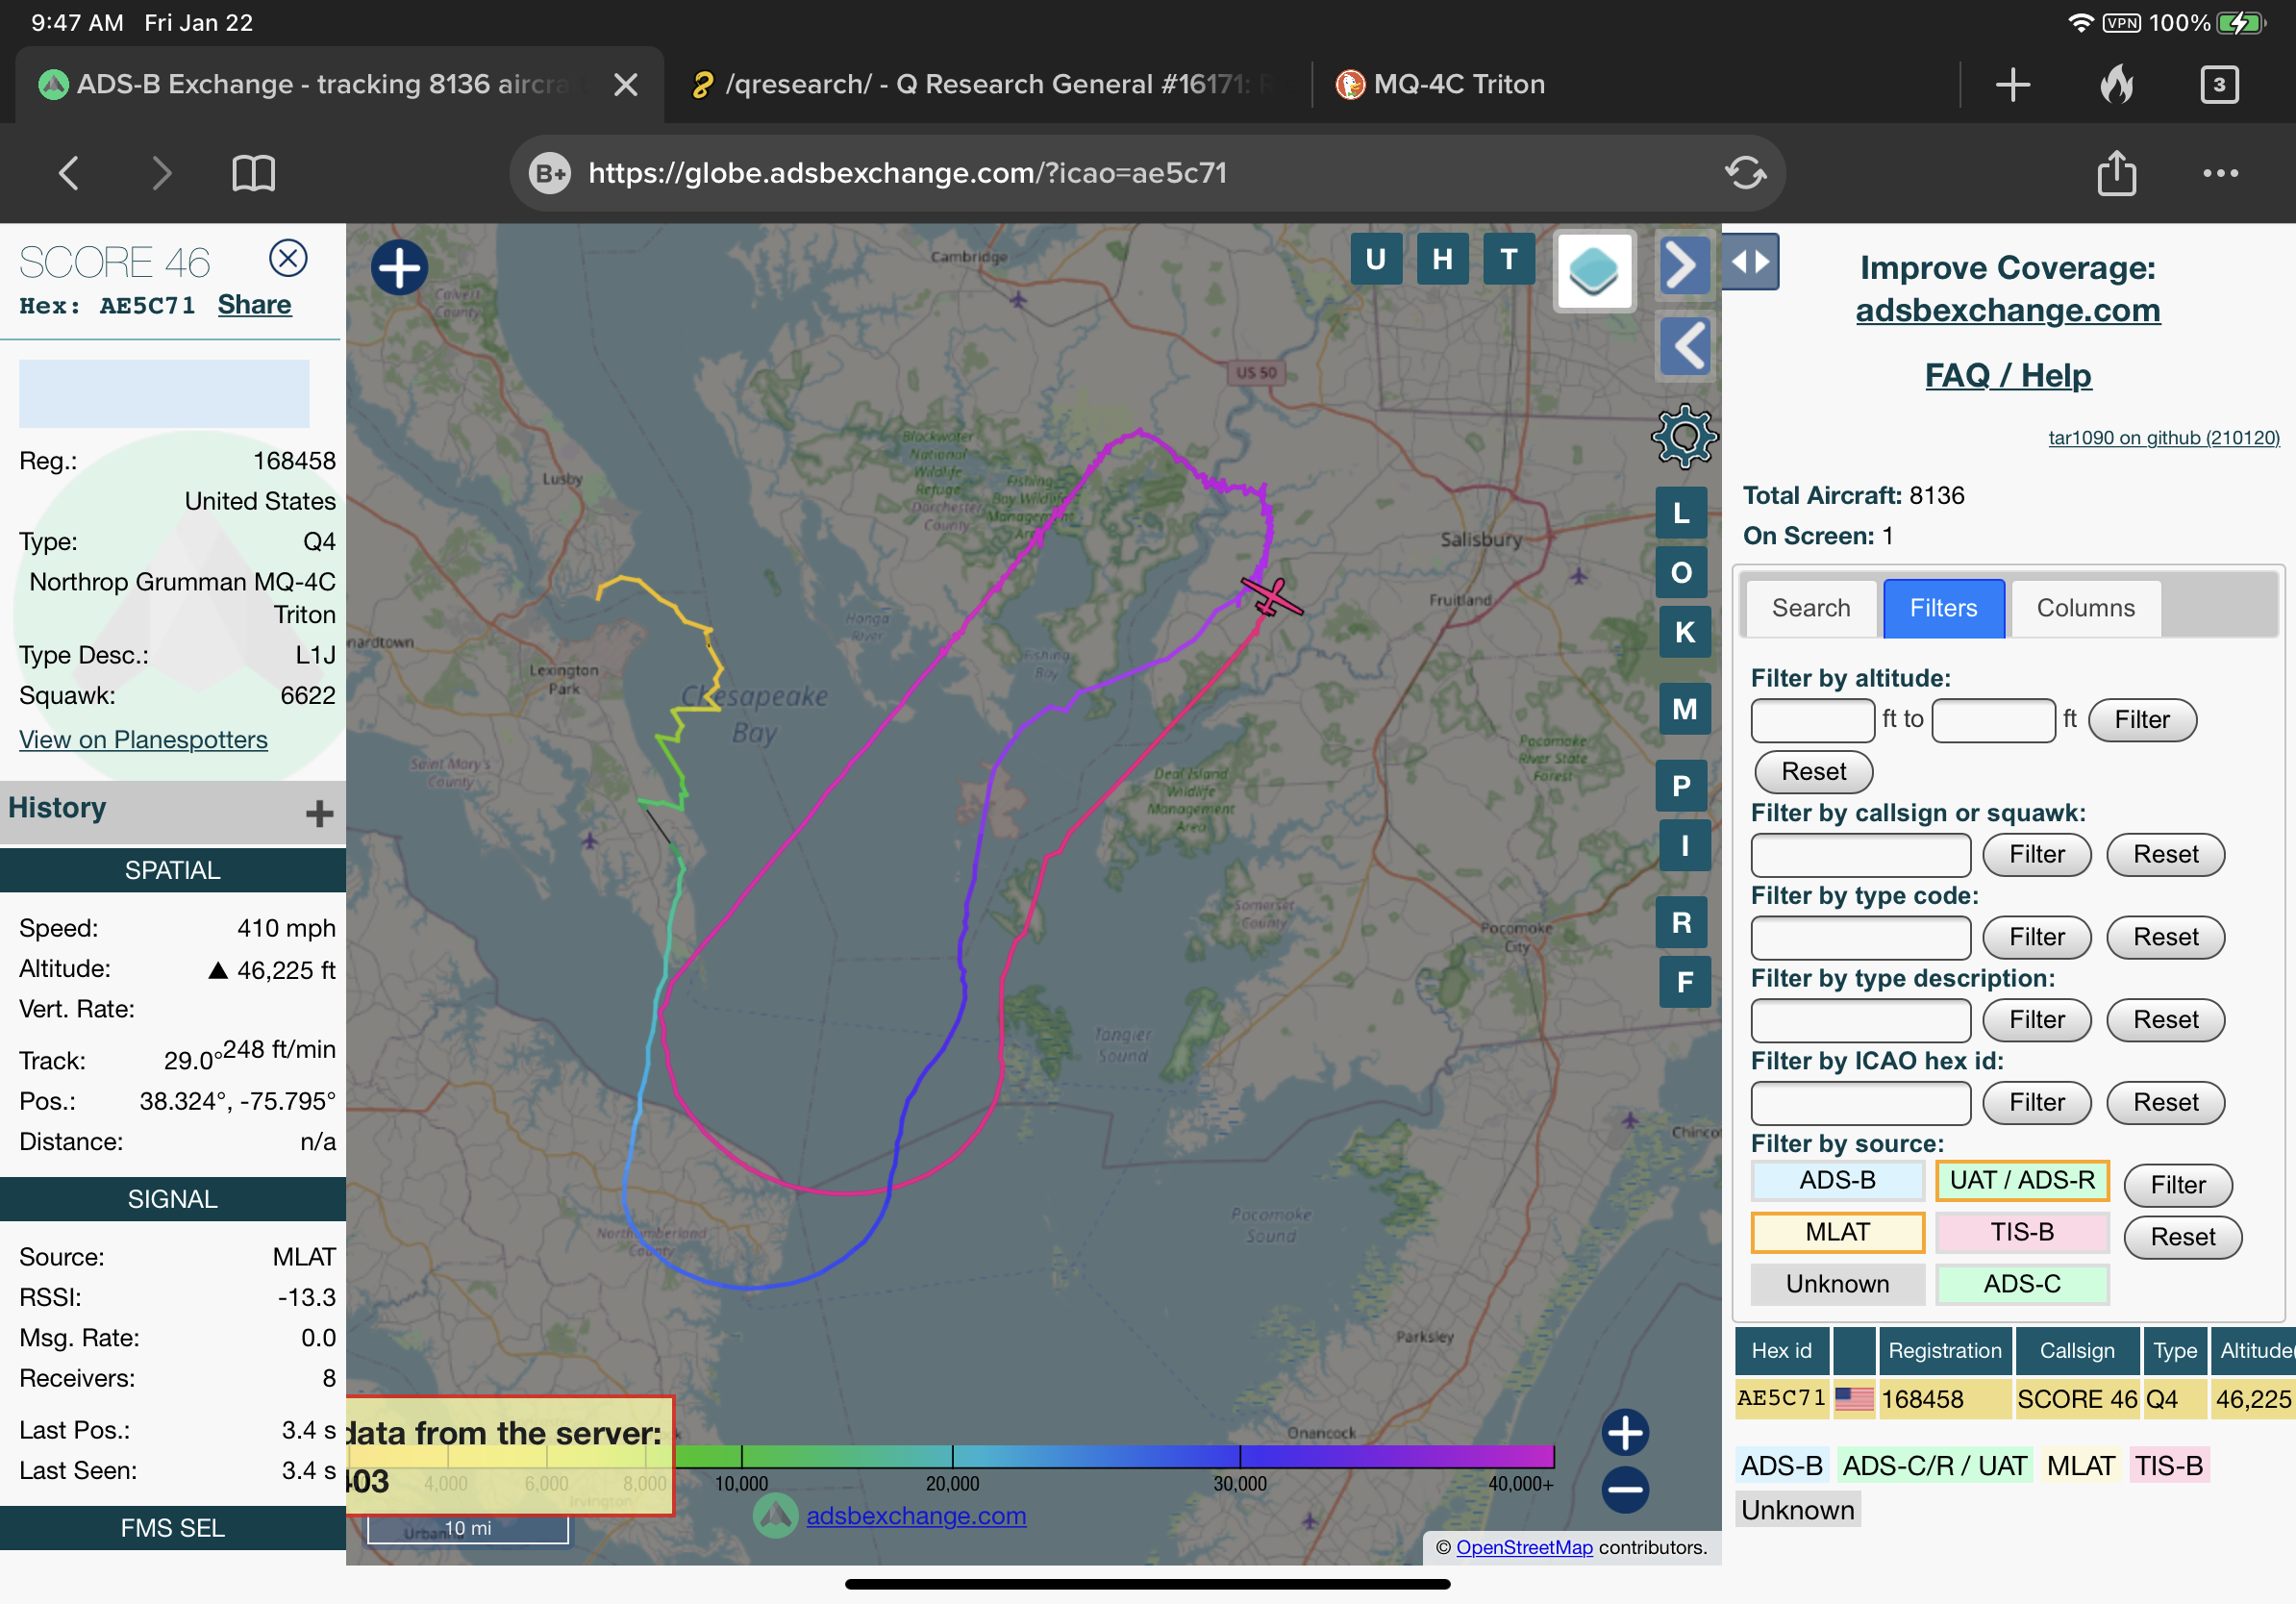Open the browser share icon
Viewport: 2296px width, 1604px height.
[x=2116, y=172]
